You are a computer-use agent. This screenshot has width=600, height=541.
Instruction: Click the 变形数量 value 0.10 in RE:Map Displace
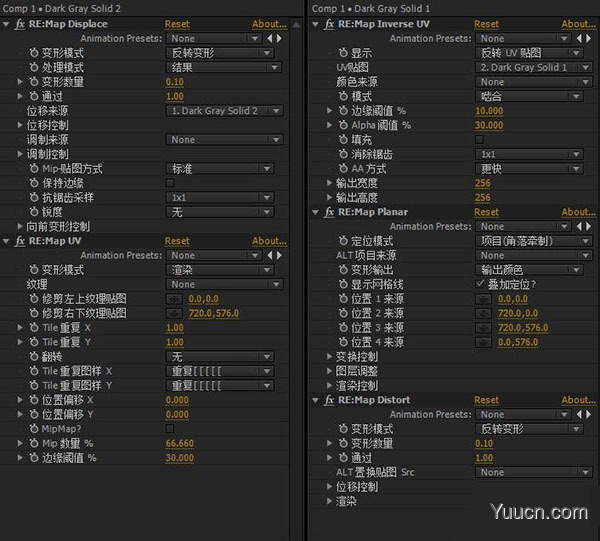[174, 82]
